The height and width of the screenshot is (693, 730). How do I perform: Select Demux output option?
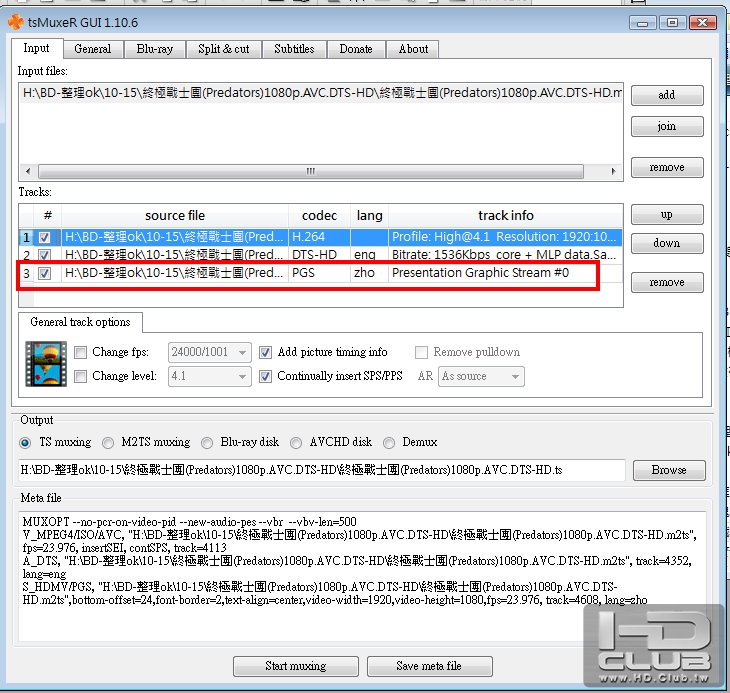click(x=389, y=443)
